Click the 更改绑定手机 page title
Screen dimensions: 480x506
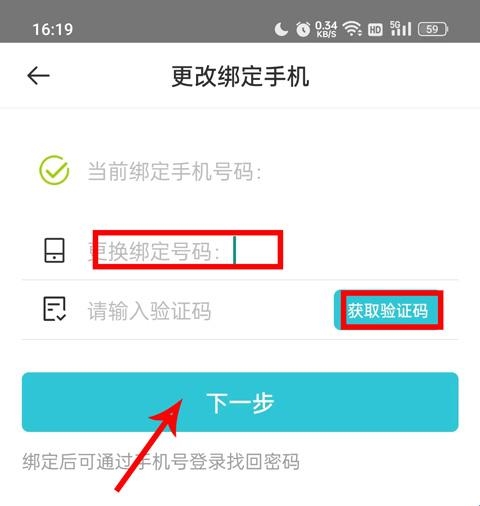[x=240, y=76]
